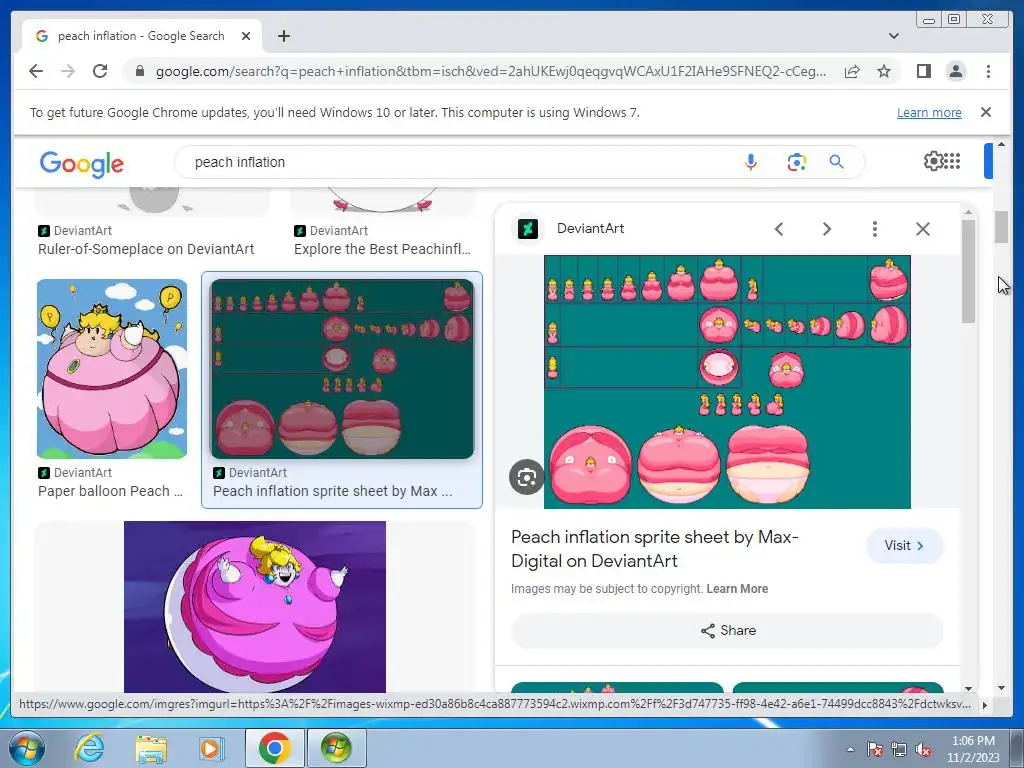This screenshot has width=1024, height=768.
Task: Submit search with magnifier icon
Action: (x=836, y=162)
